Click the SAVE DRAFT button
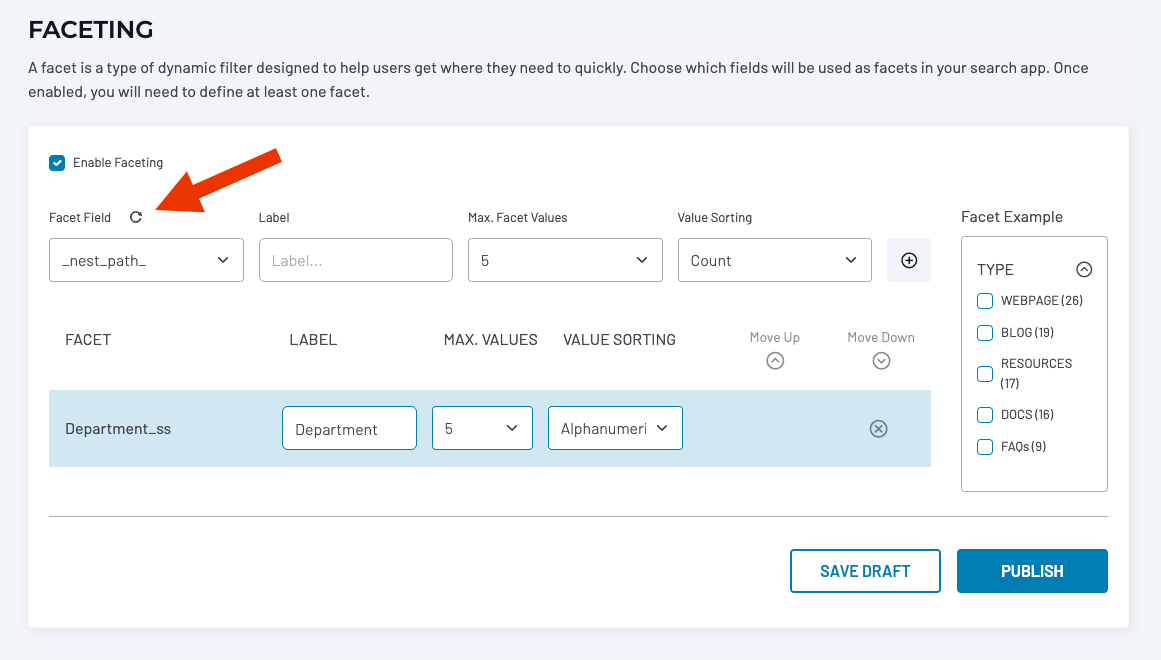The height and width of the screenshot is (660, 1161). tap(865, 571)
